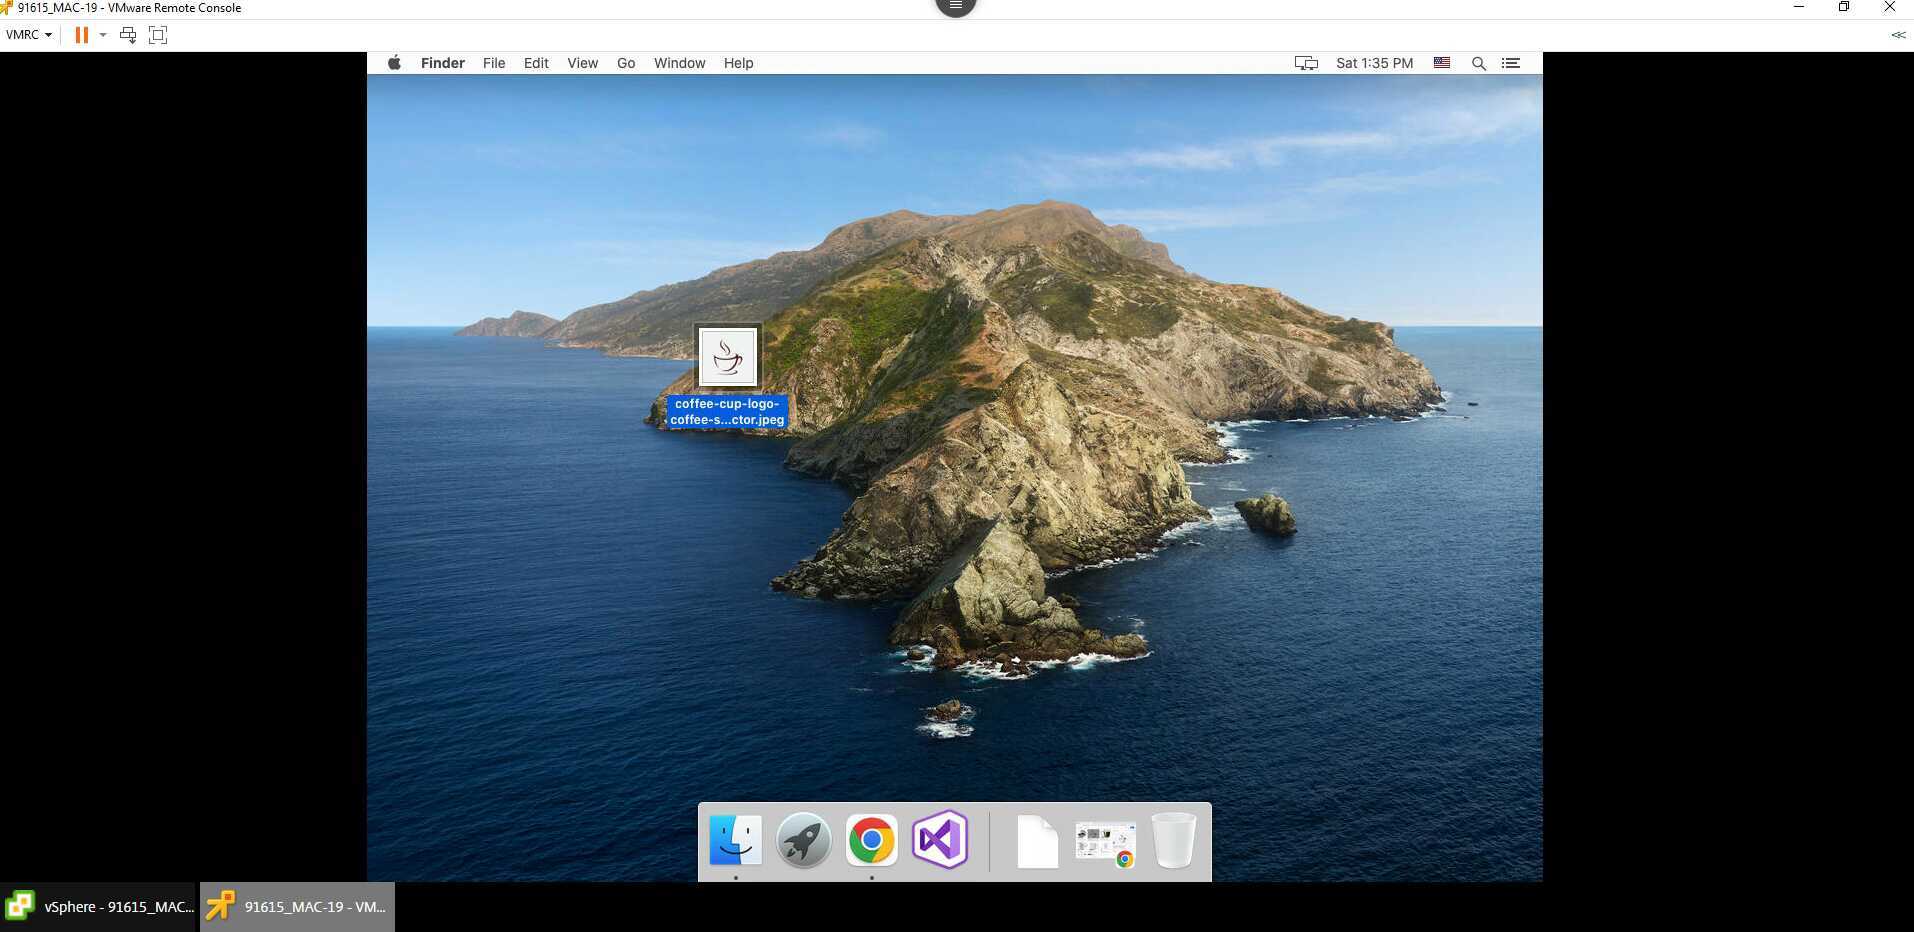Select the coffee-cup-logo jpeg on the desktop
Viewport: 1914px width, 932px height.
[728, 356]
